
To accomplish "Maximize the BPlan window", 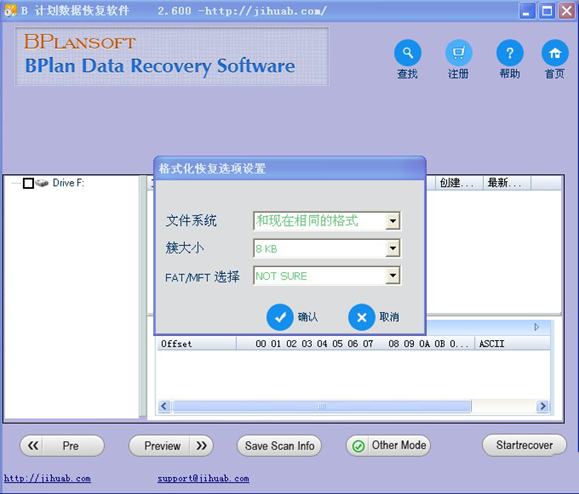I will pos(547,11).
